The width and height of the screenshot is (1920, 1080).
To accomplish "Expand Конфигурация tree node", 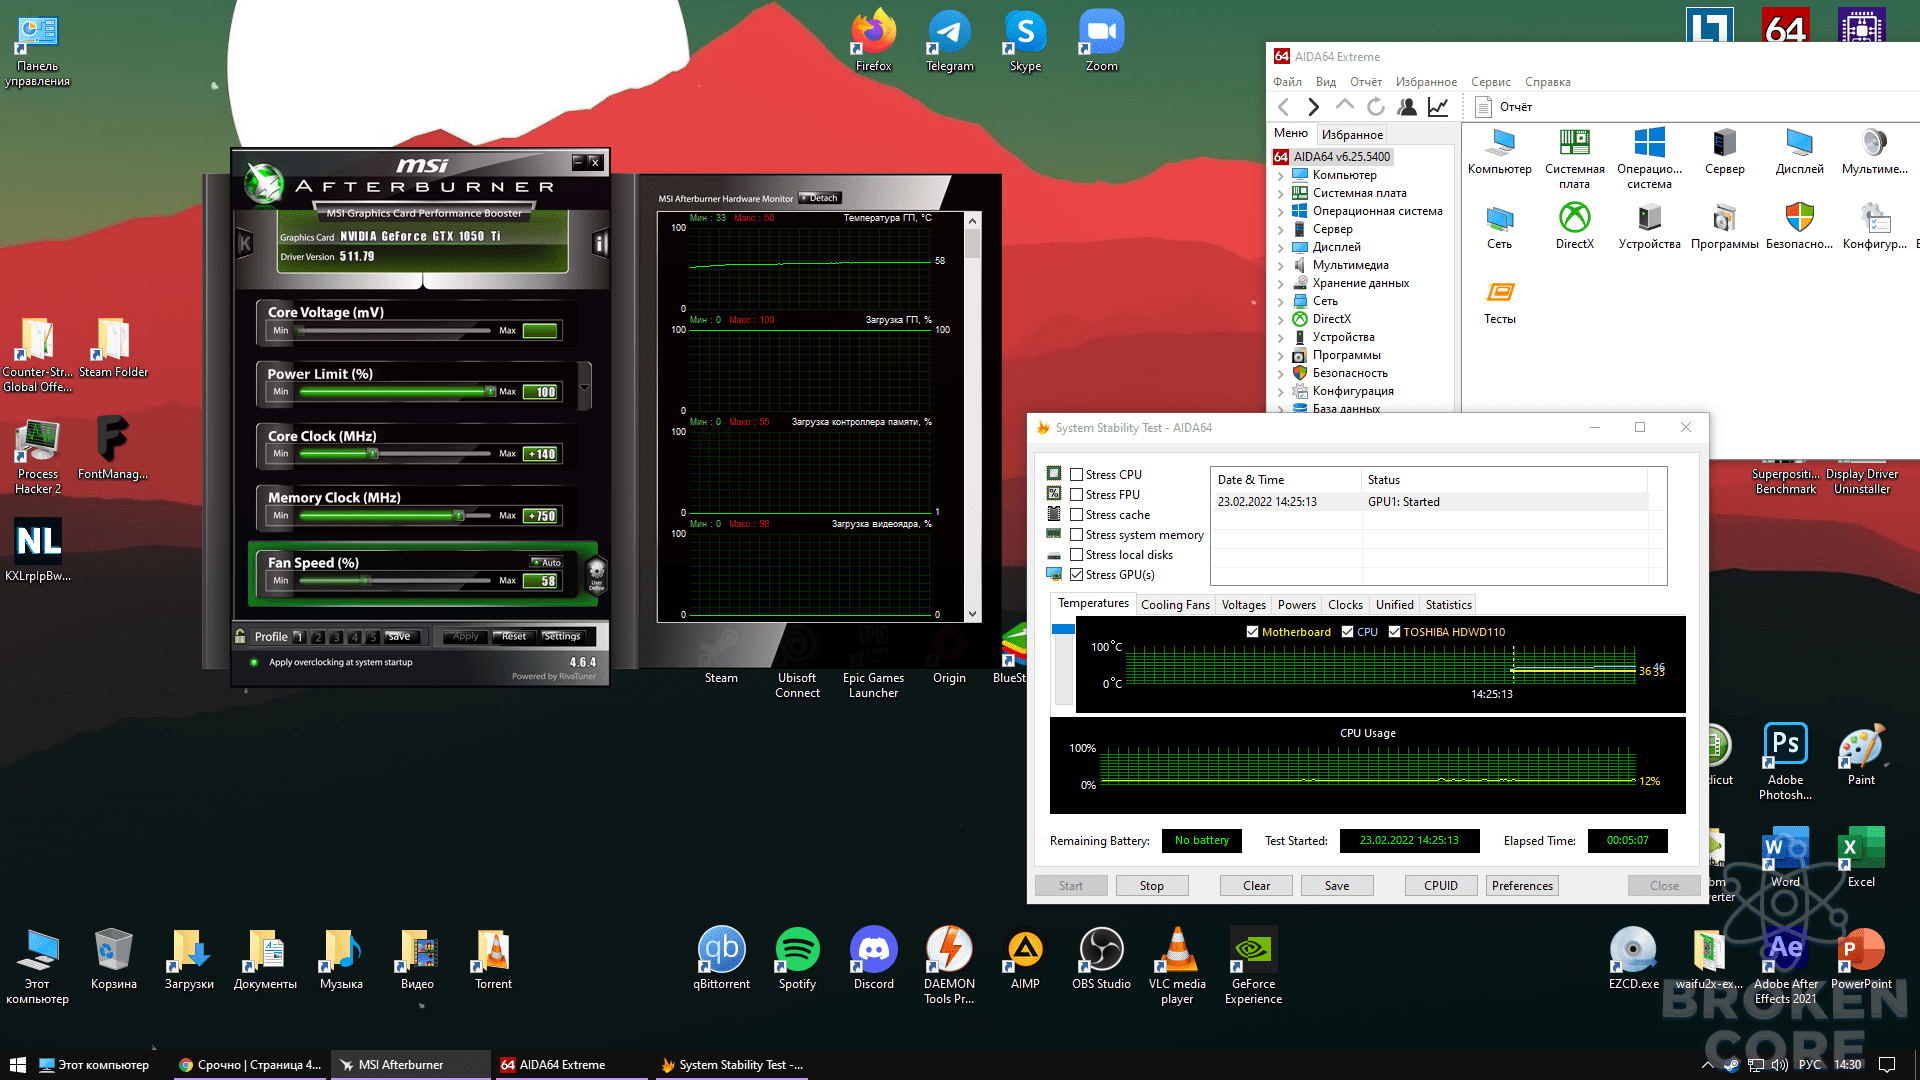I will [1281, 391].
